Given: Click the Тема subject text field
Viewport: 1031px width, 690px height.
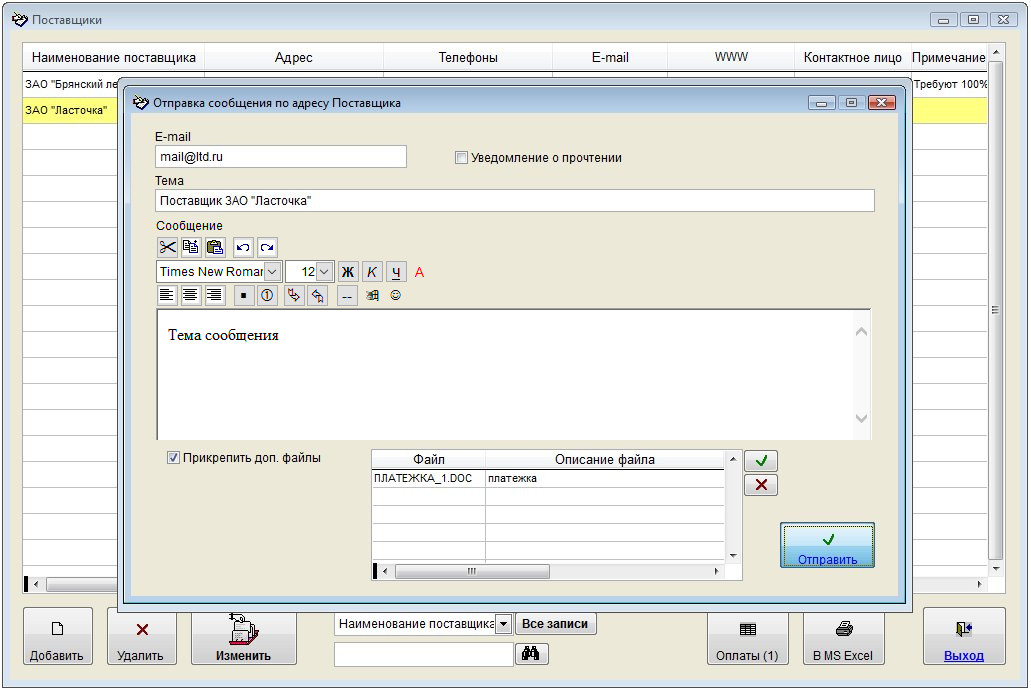Looking at the screenshot, I should pos(514,201).
